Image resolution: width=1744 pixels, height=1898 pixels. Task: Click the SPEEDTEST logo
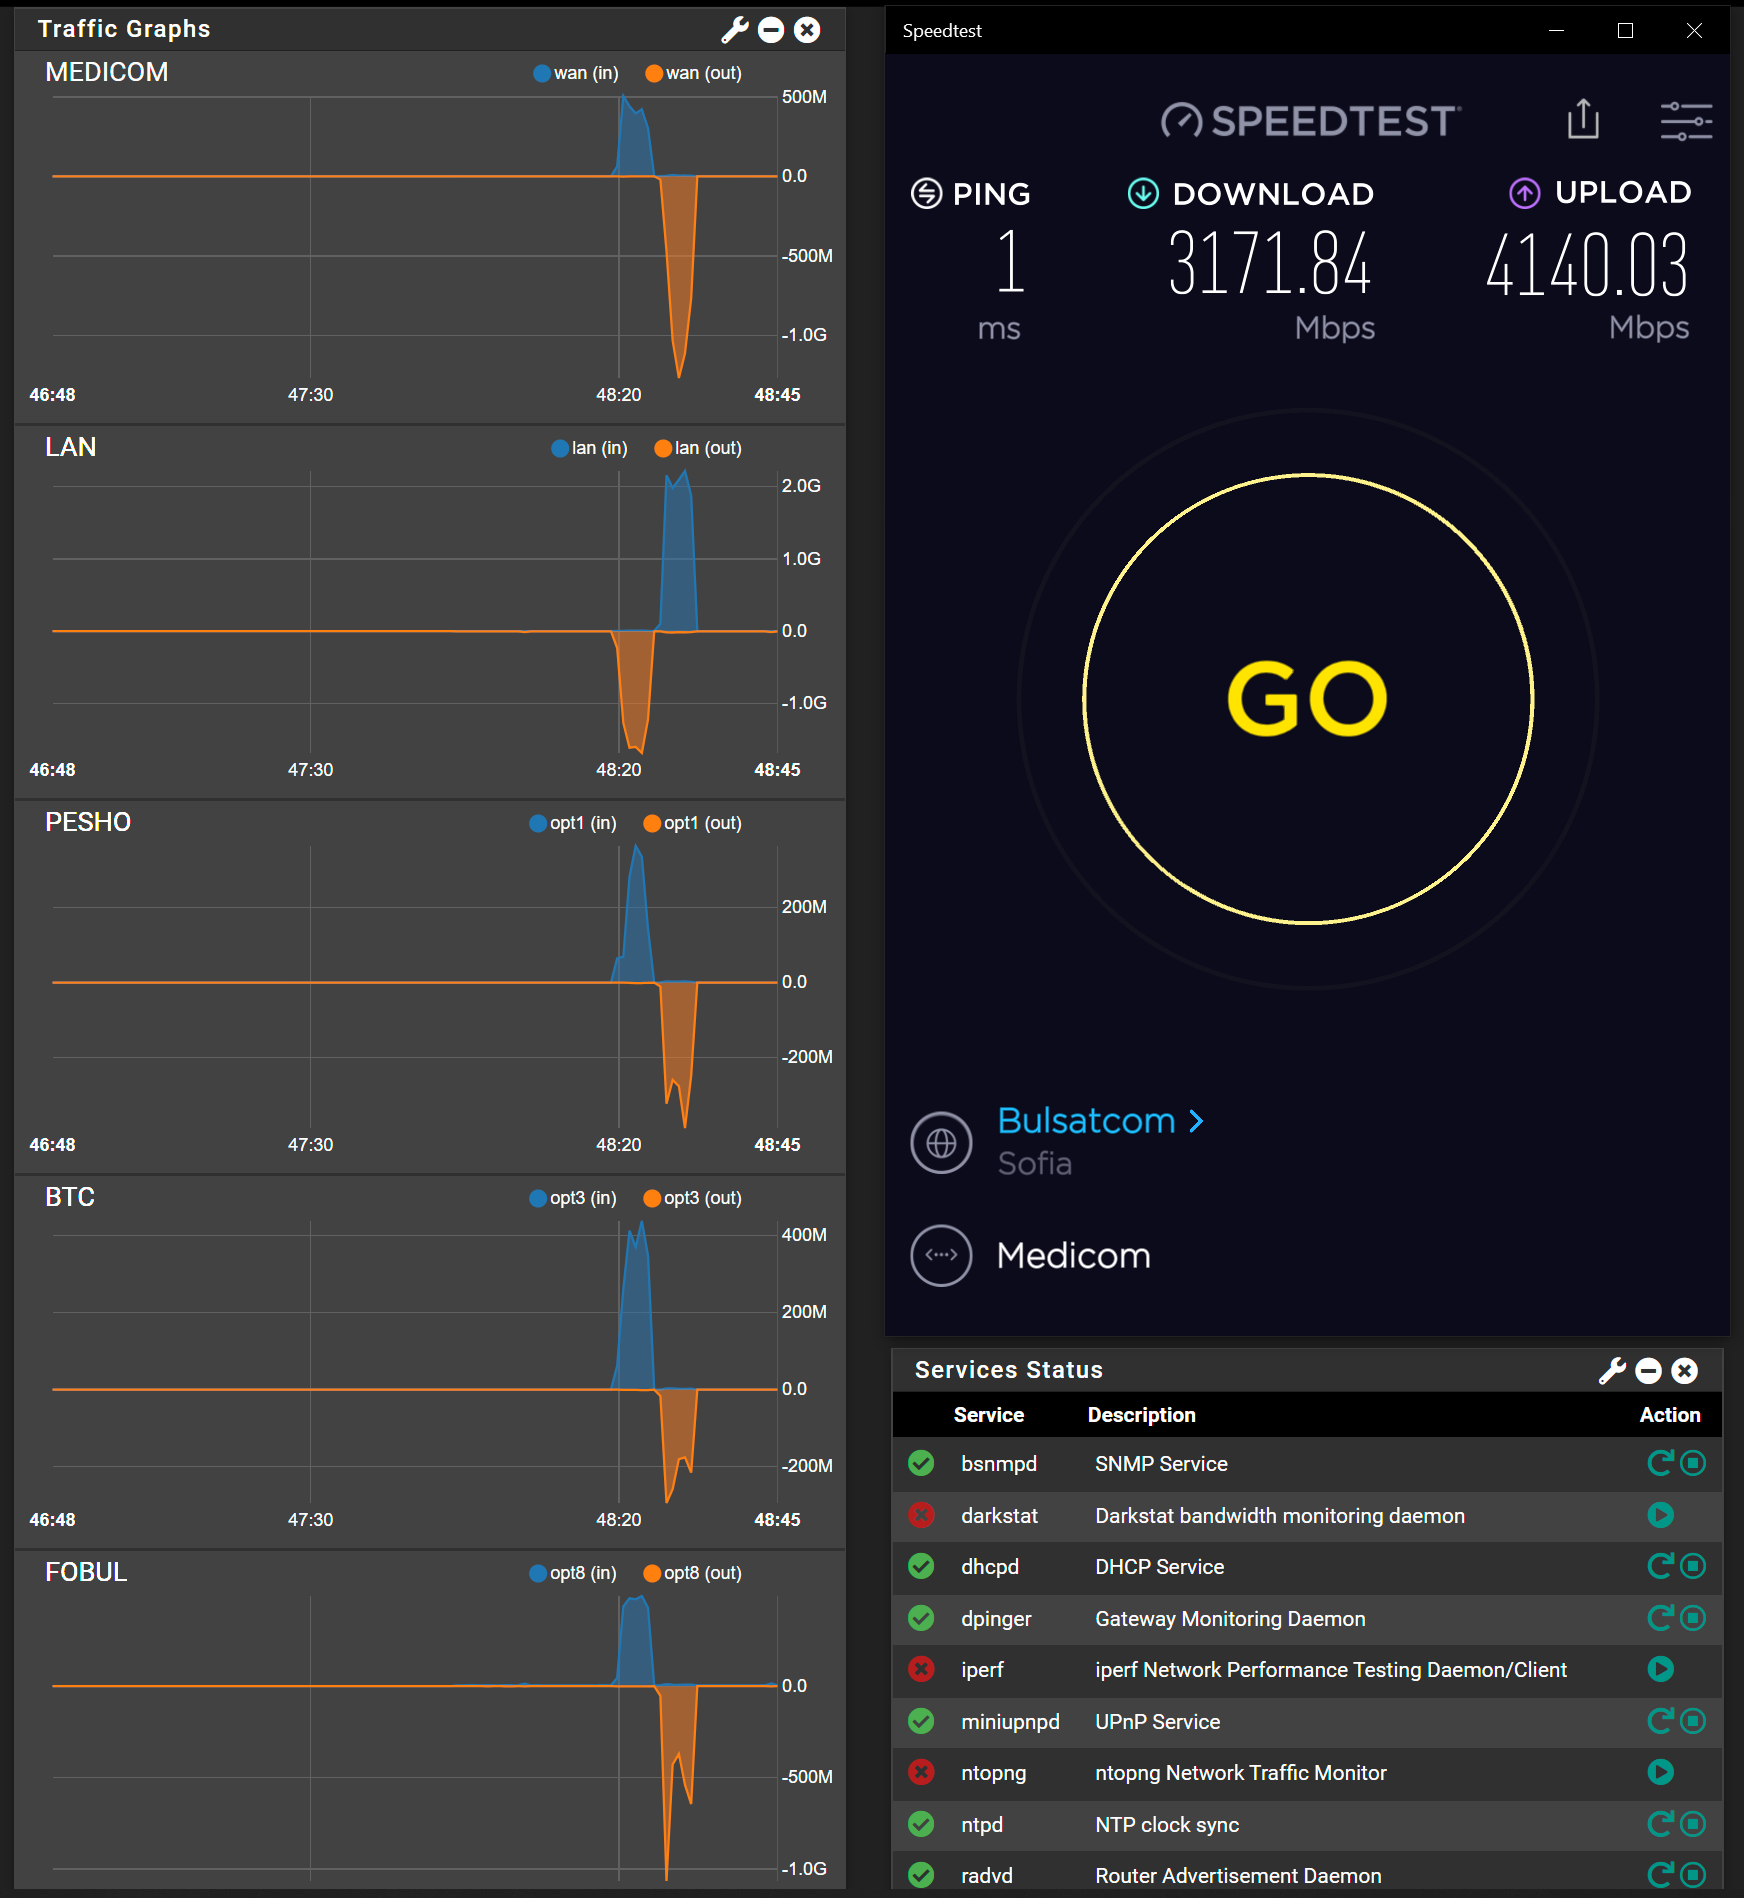click(x=1310, y=121)
